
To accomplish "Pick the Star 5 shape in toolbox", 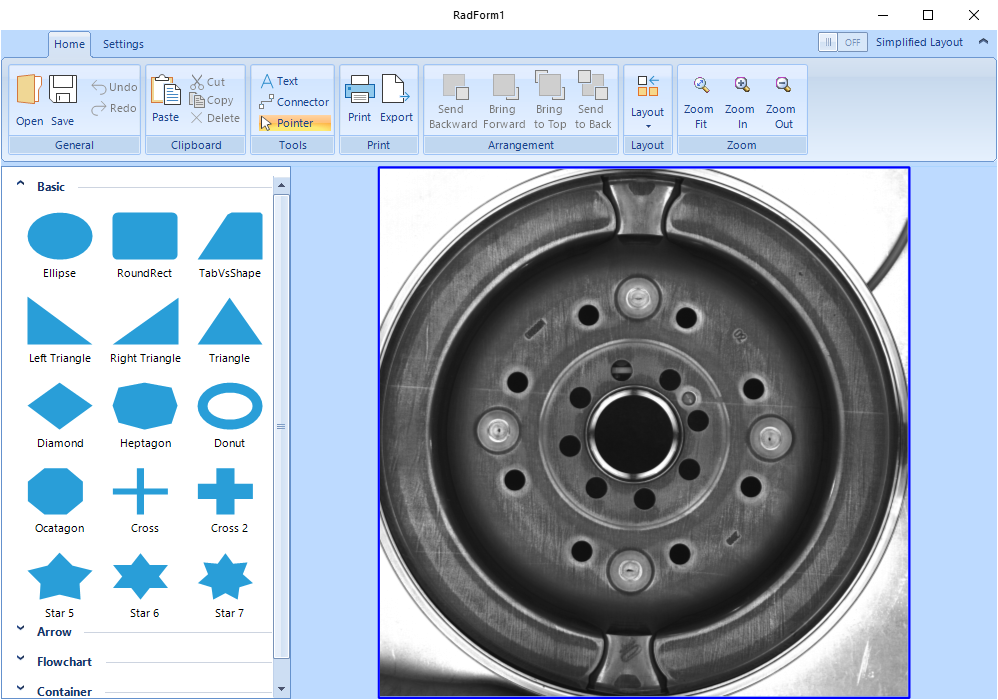I will 59,580.
